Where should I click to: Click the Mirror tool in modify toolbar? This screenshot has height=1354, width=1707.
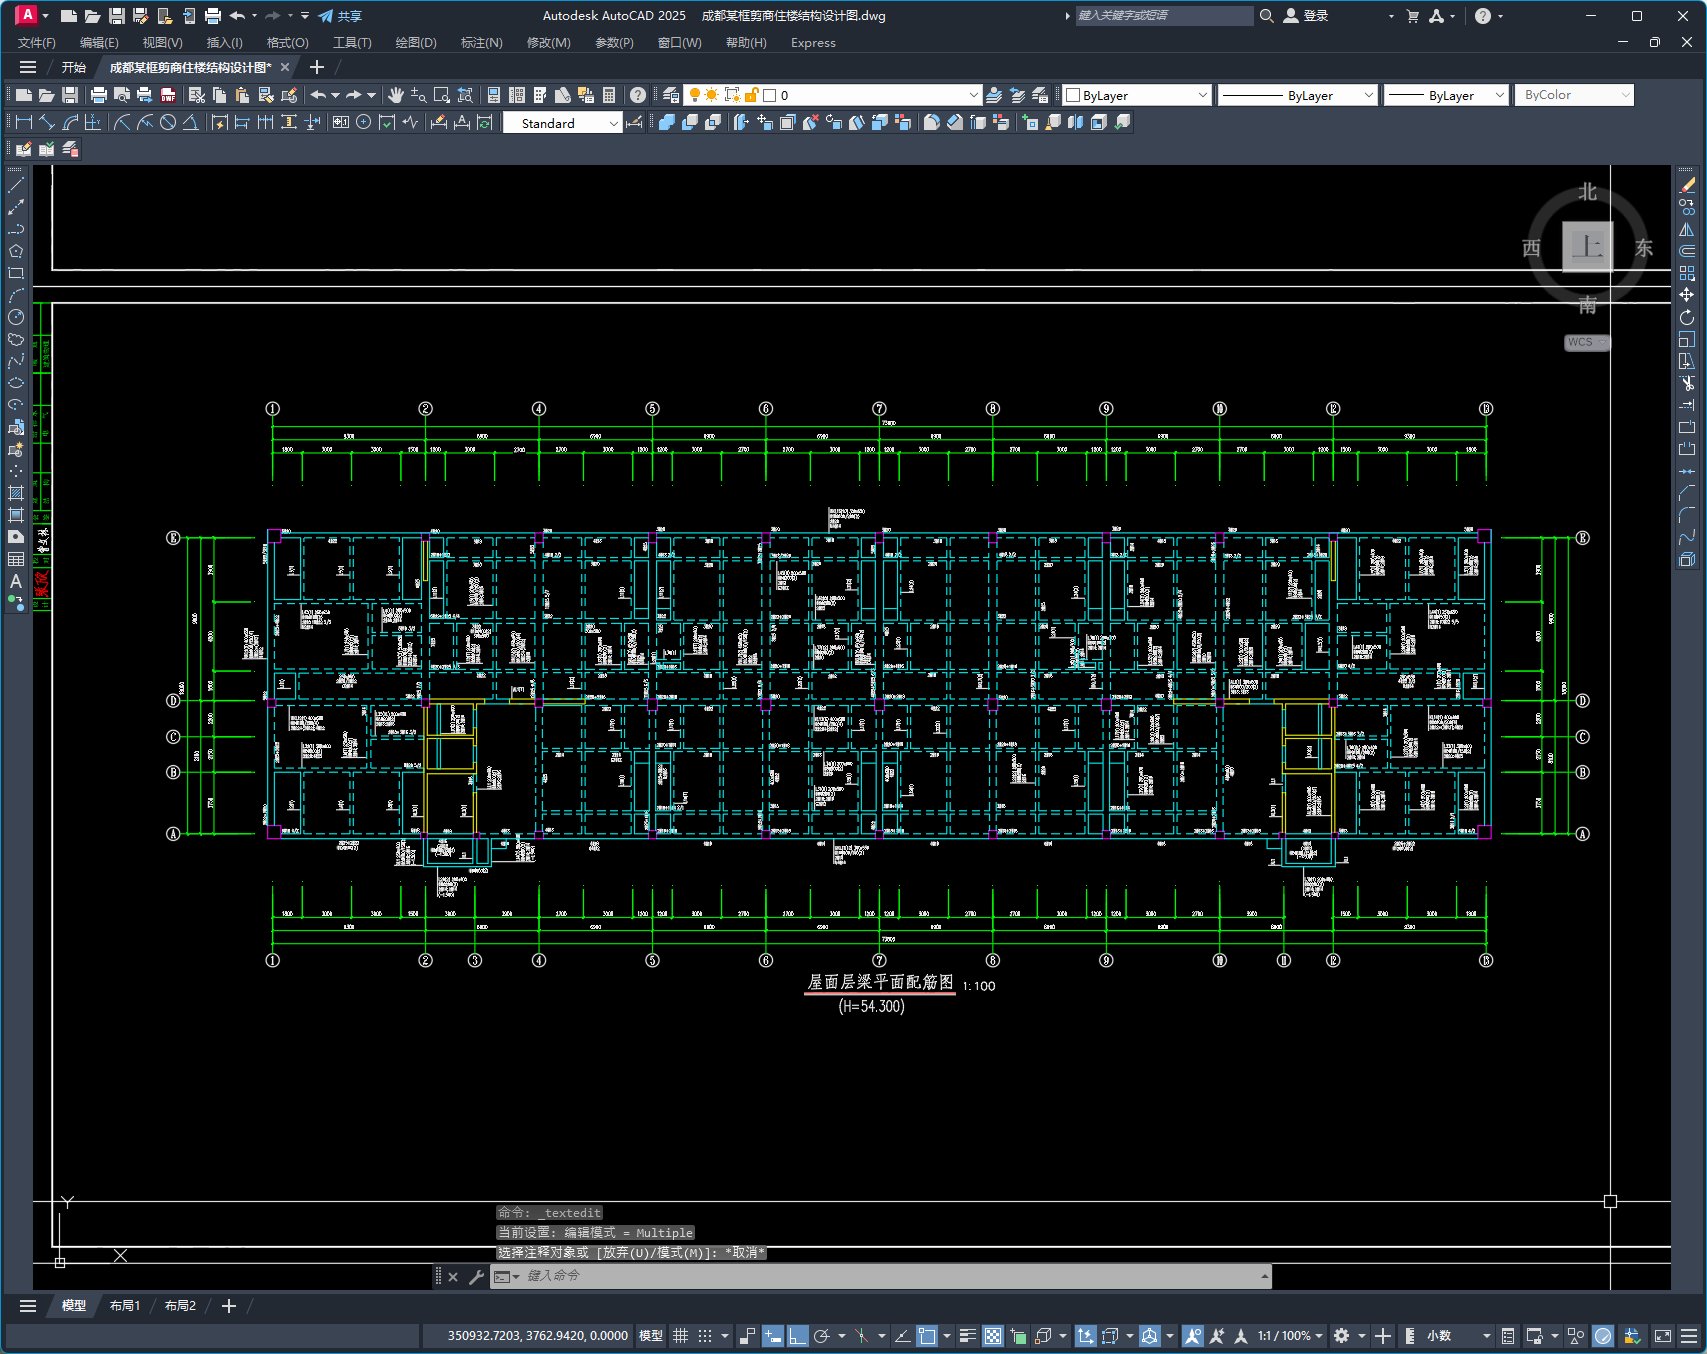click(1687, 229)
